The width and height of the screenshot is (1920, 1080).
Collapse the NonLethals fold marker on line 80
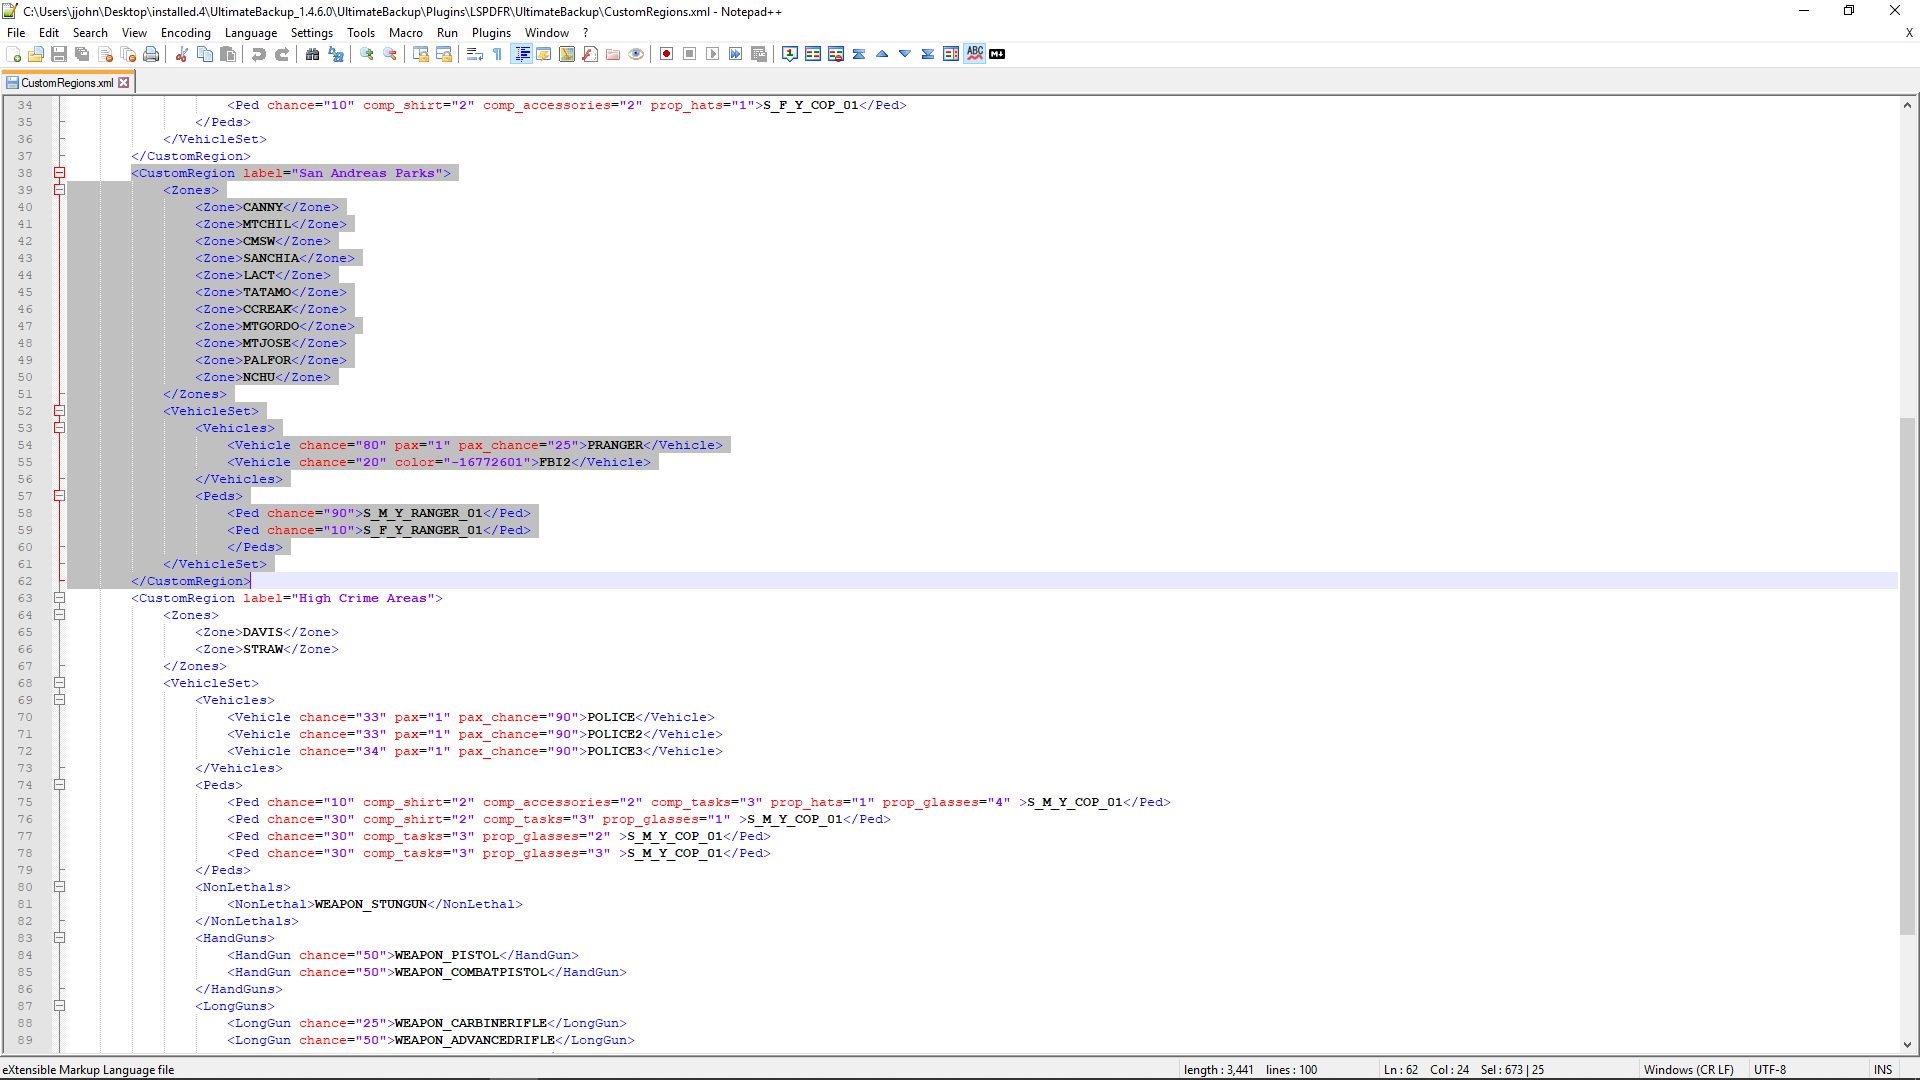click(x=59, y=887)
